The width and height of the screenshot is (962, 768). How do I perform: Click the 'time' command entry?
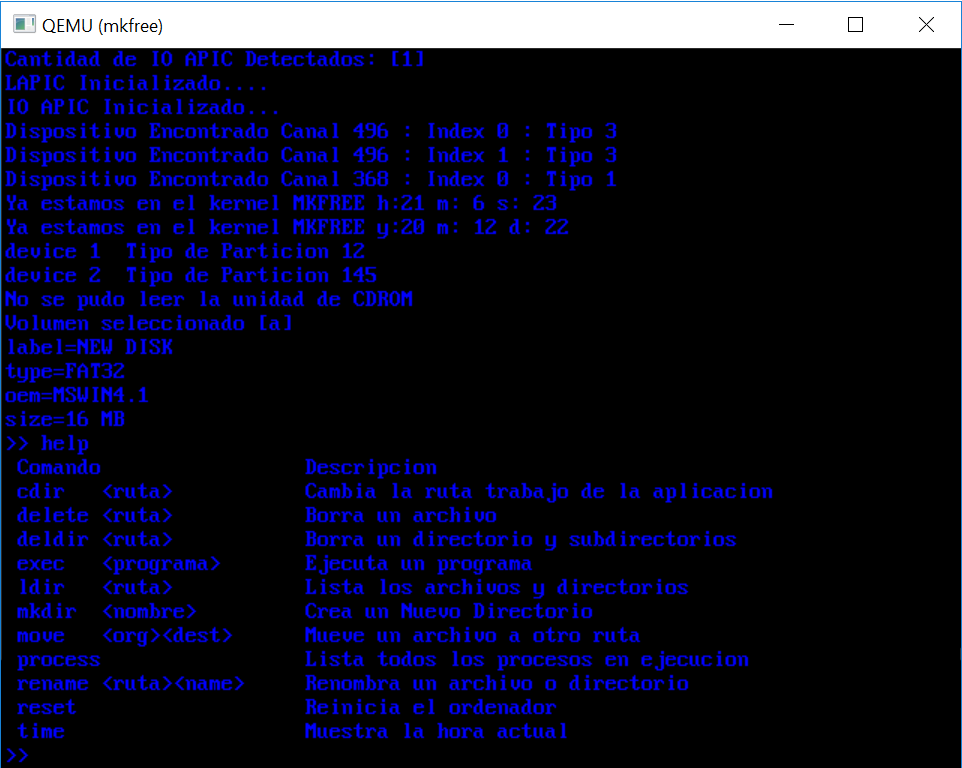(40, 731)
